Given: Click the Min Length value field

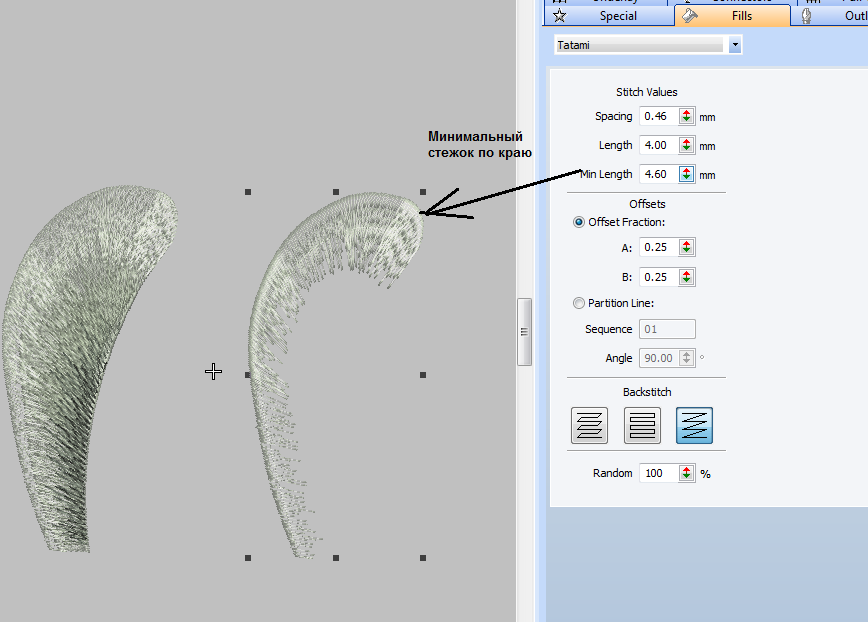Looking at the screenshot, I should 658,174.
